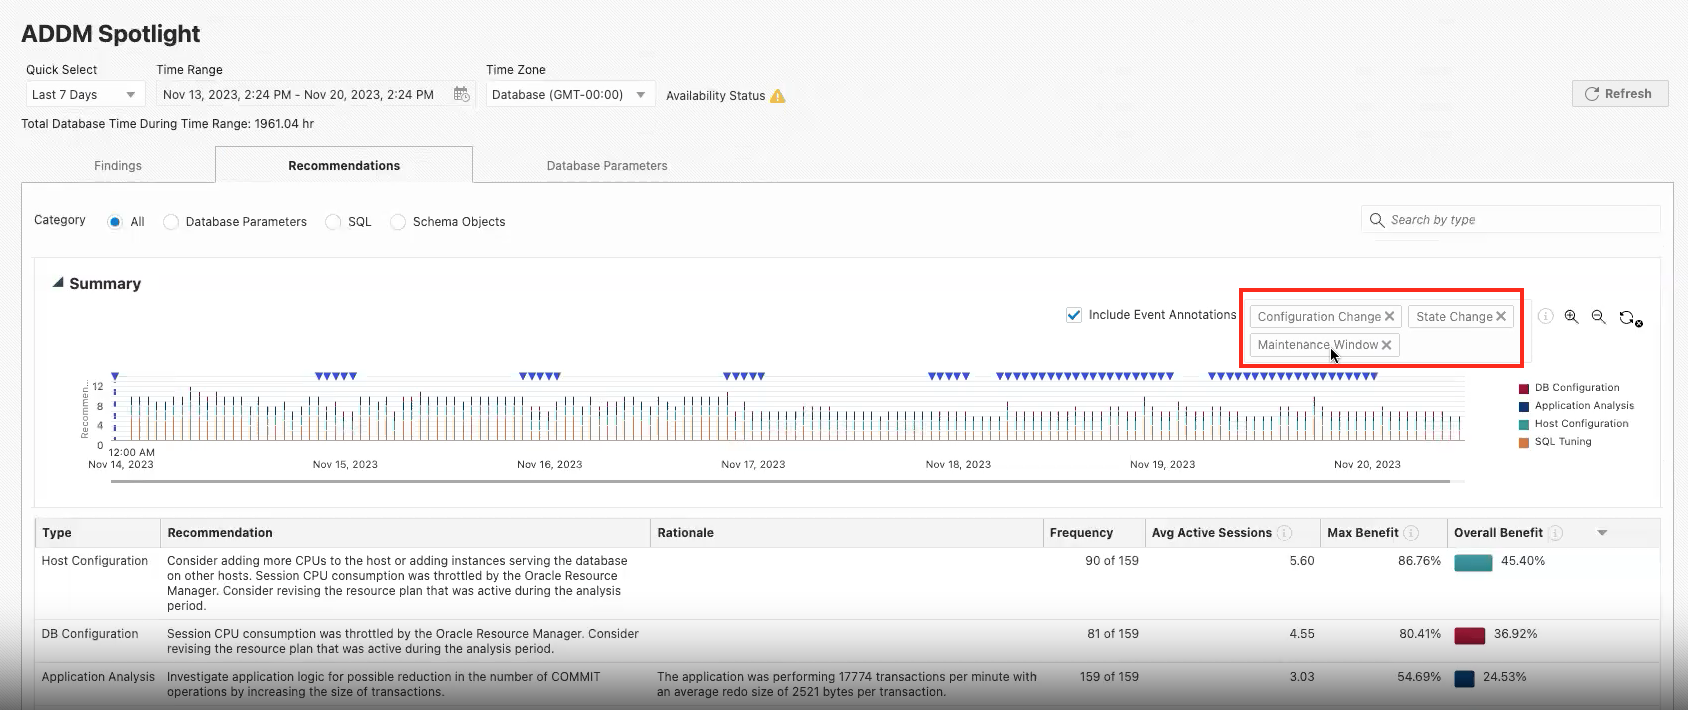The image size is (1688, 710).
Task: Click info icon next to Max Benefit
Action: [x=1411, y=533]
